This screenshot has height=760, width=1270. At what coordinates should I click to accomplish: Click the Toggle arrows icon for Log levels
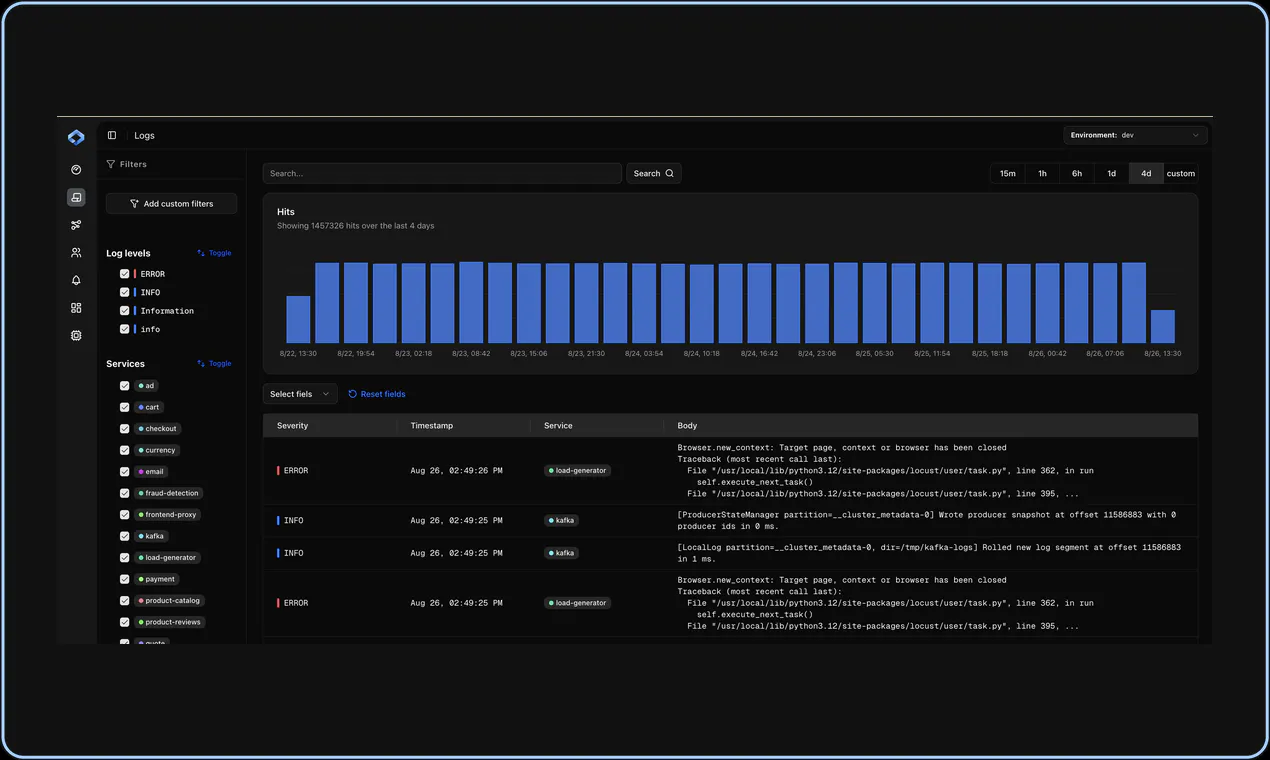point(201,253)
